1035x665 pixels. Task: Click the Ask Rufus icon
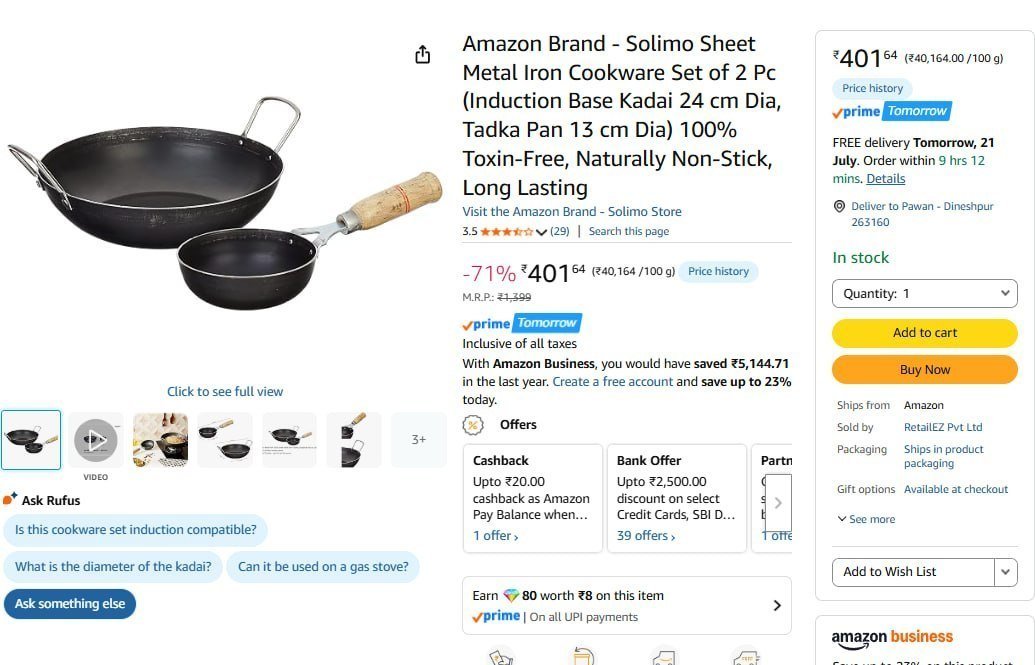[x=10, y=499]
